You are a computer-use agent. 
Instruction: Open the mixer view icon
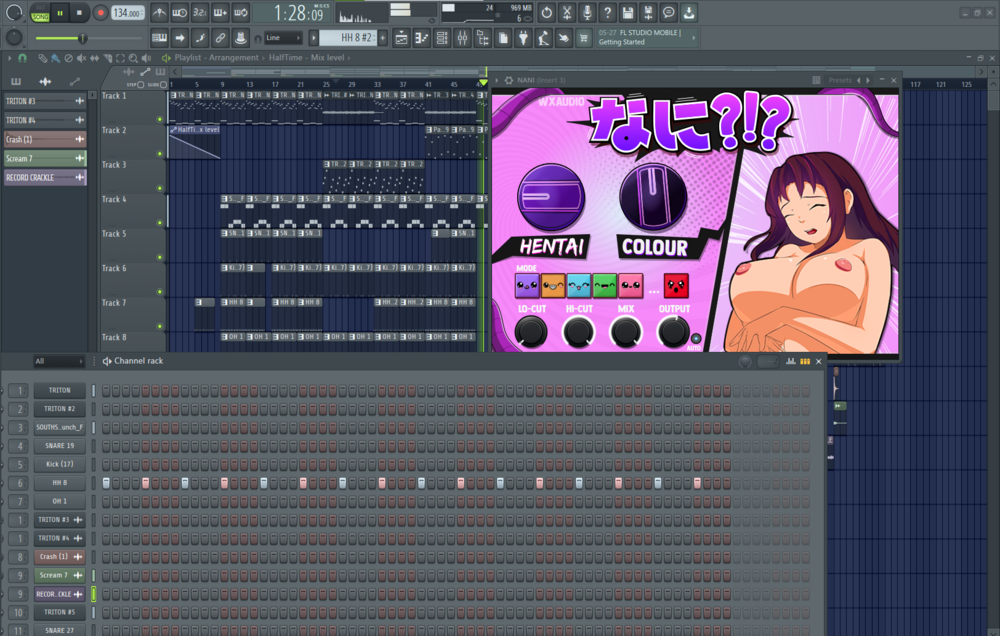click(462, 38)
